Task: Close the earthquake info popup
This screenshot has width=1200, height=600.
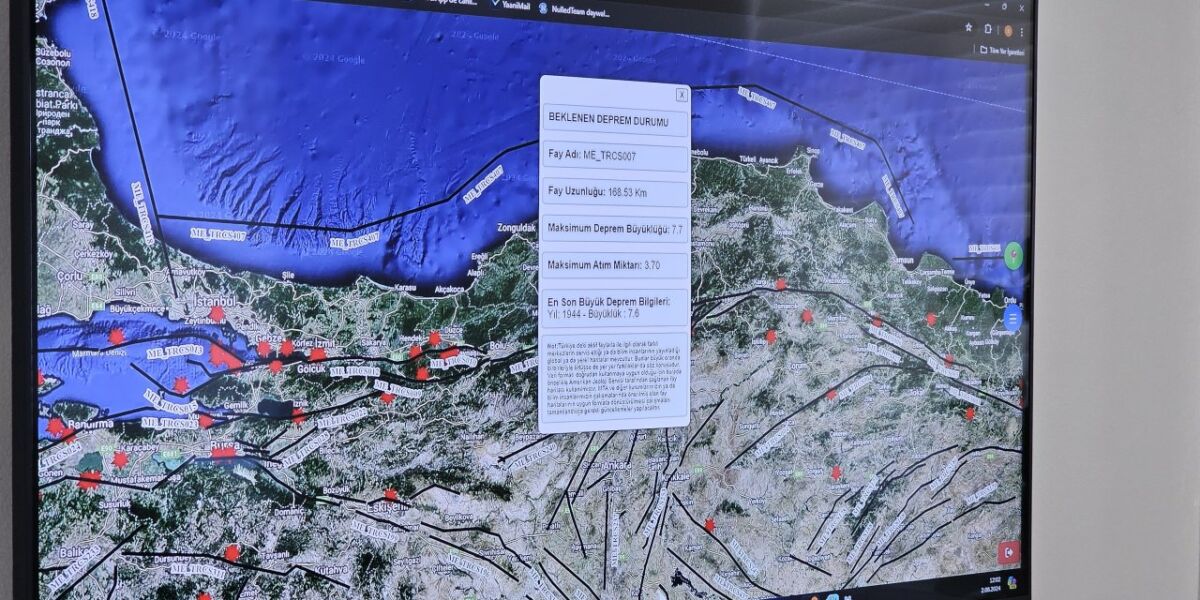Action: (681, 95)
